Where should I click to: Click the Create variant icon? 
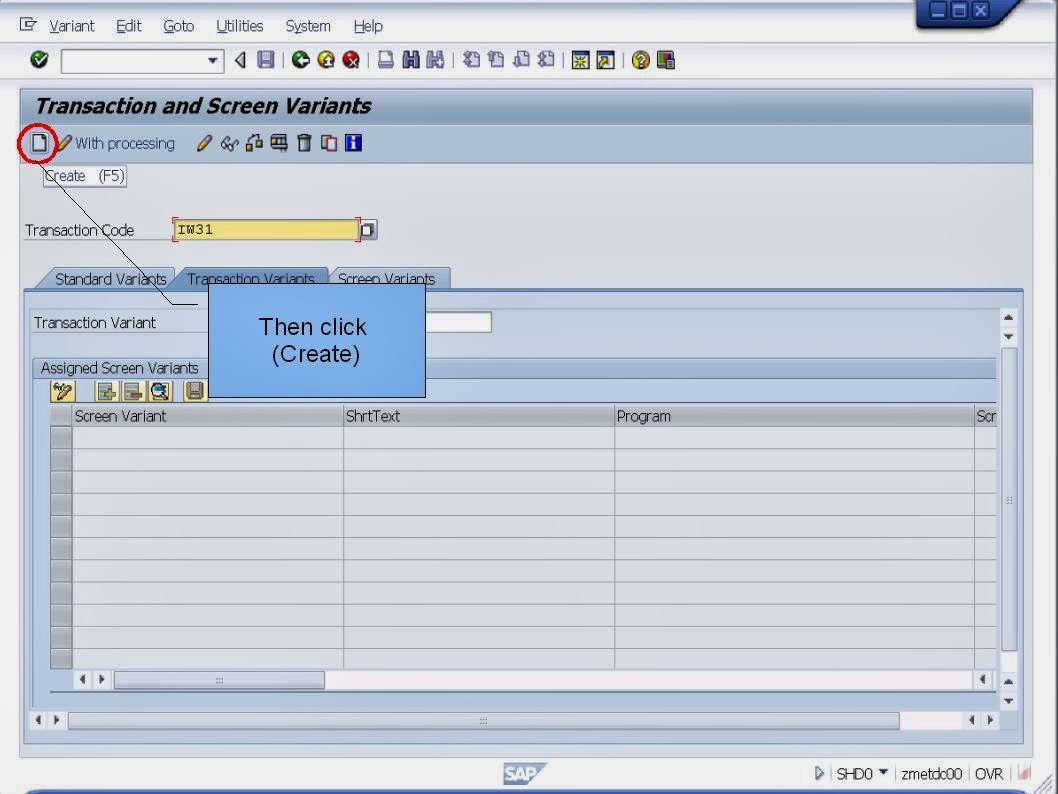click(38, 143)
